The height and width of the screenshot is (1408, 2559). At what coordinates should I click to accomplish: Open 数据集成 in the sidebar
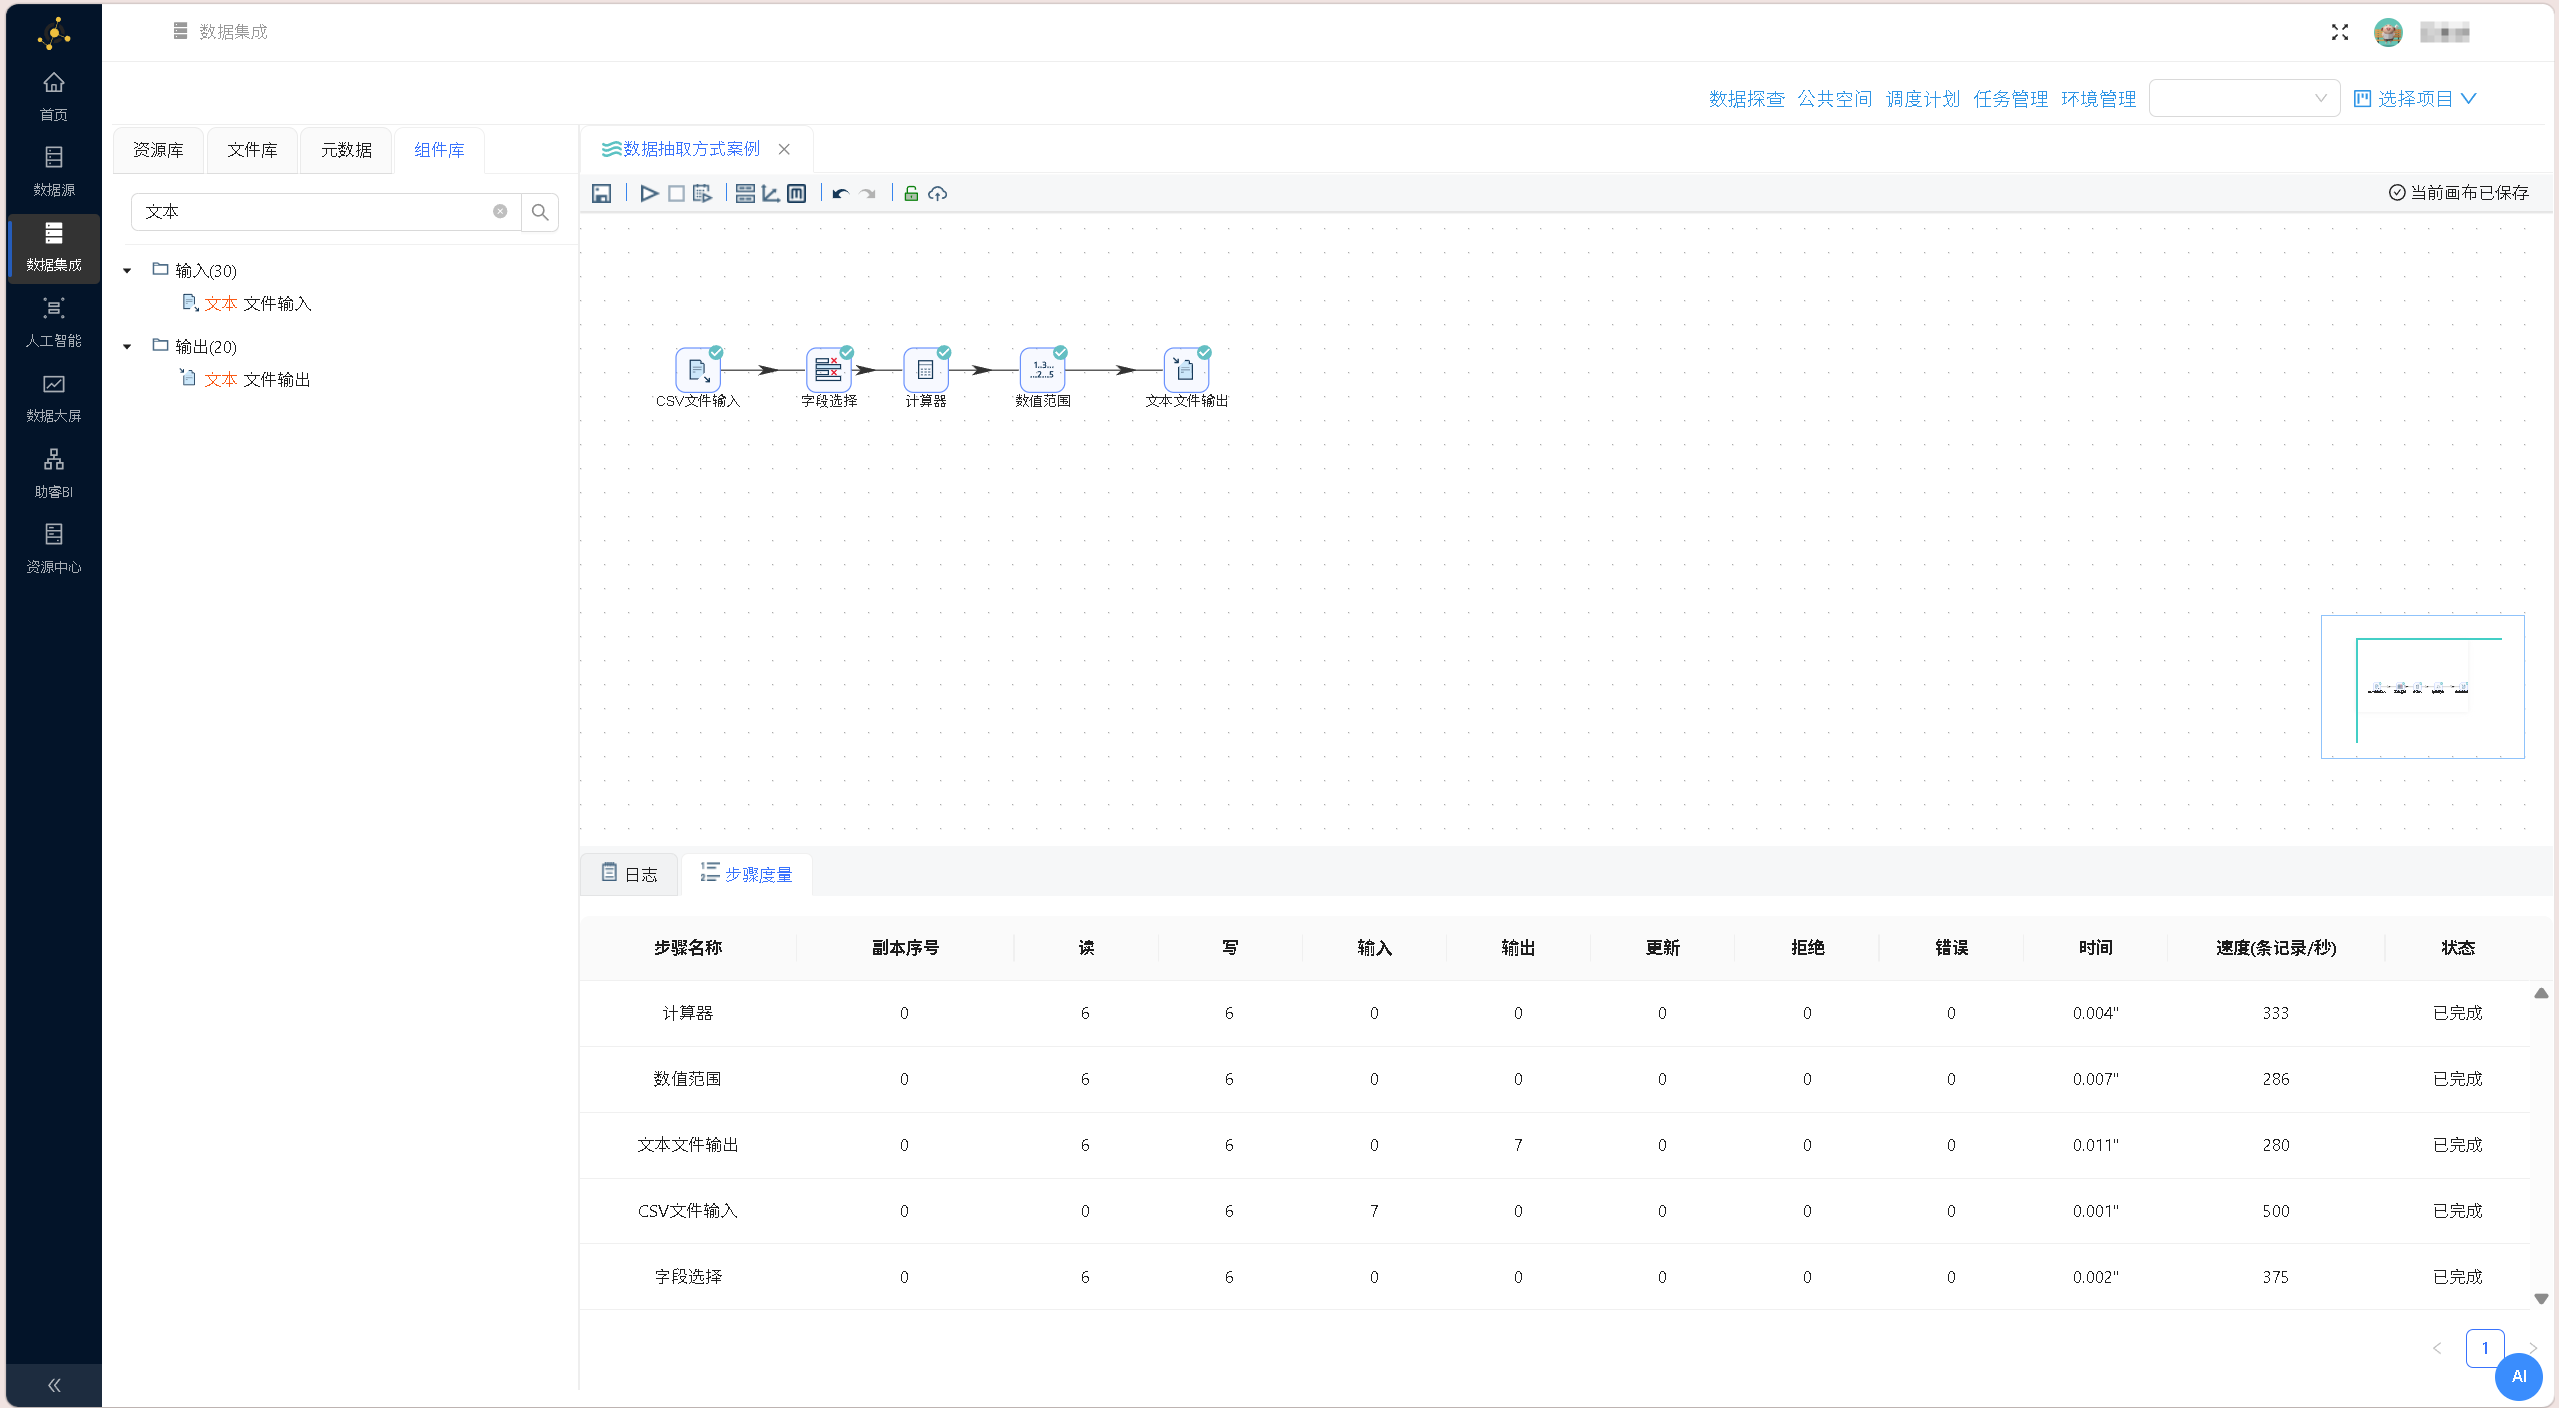click(54, 247)
